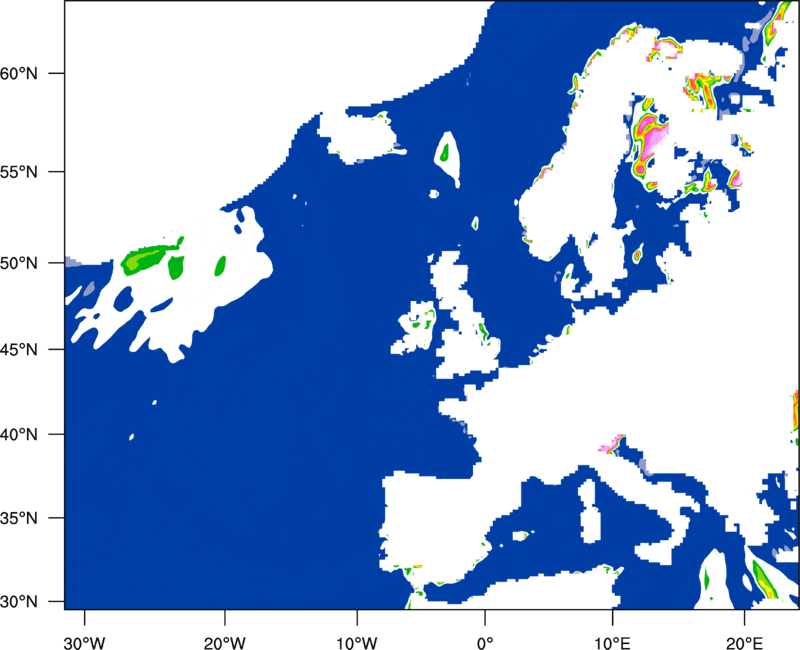800x650 pixels.
Task: Click the 35°N latitude label
Action: [19, 518]
